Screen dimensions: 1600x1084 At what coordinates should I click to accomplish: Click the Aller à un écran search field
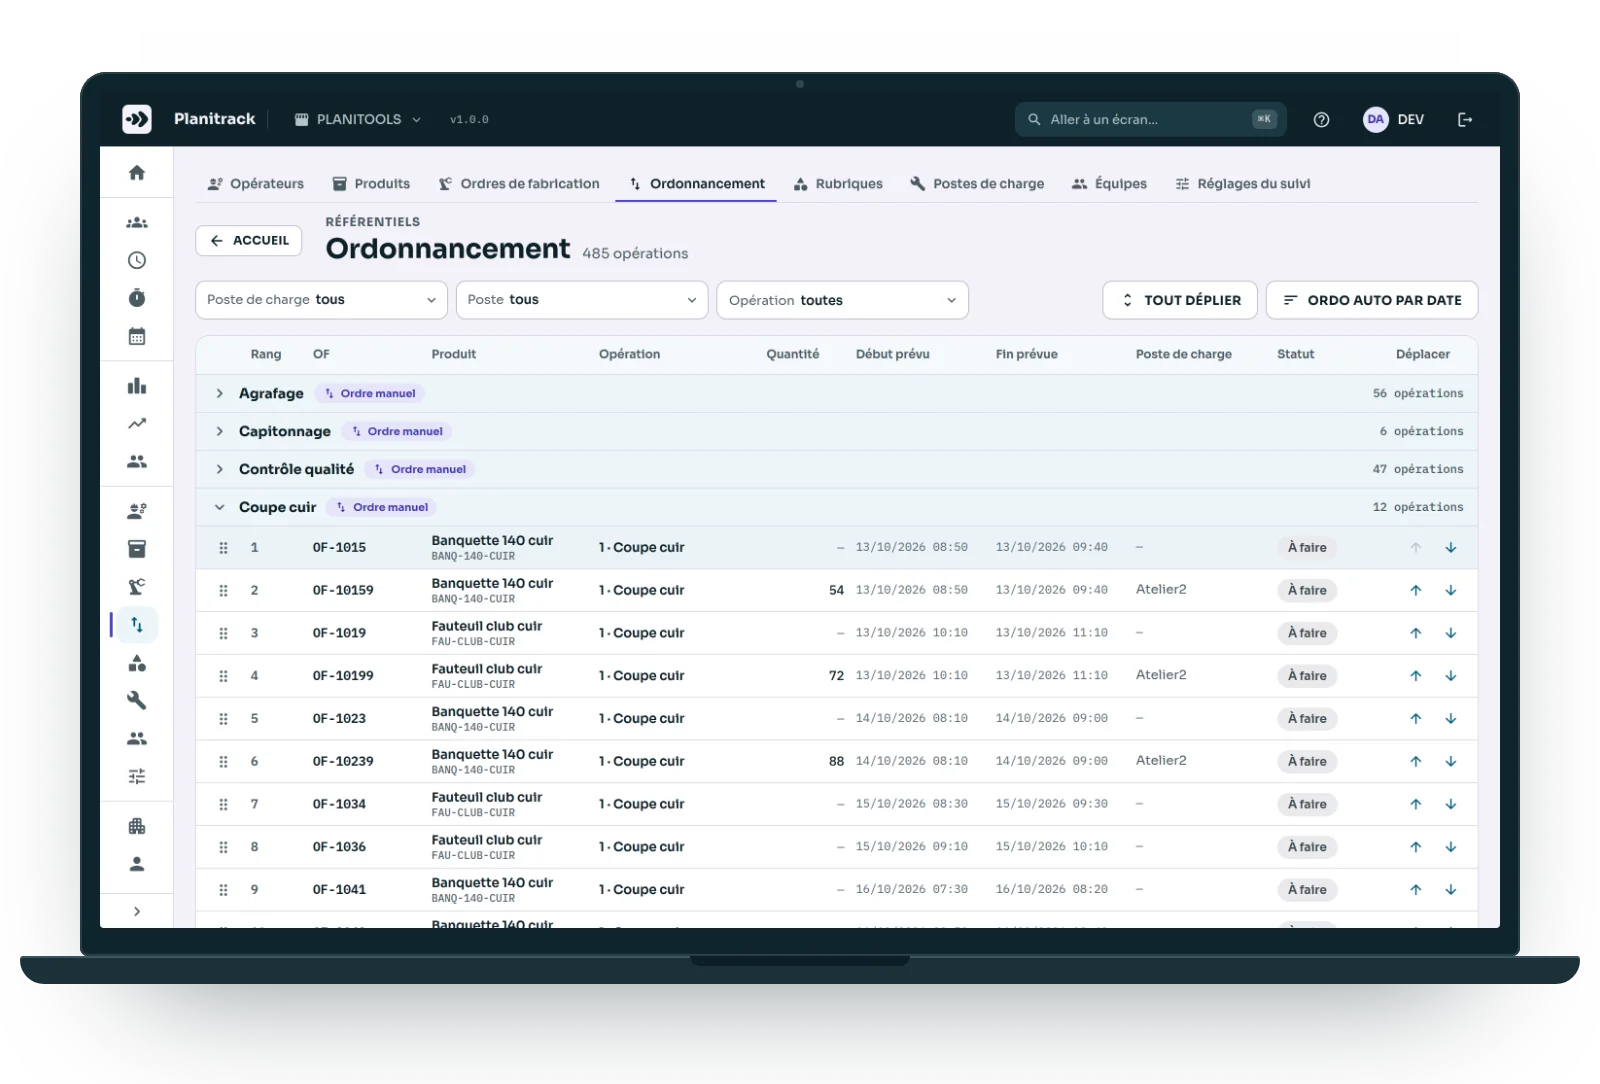[x=1150, y=120]
